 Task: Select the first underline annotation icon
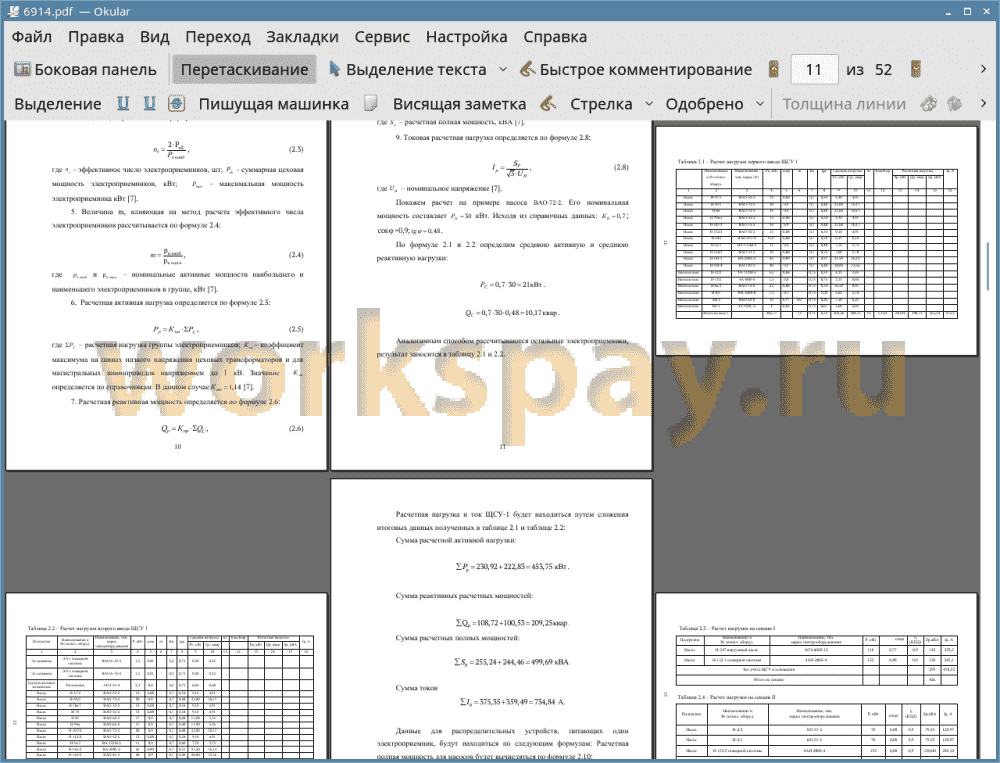tap(123, 103)
